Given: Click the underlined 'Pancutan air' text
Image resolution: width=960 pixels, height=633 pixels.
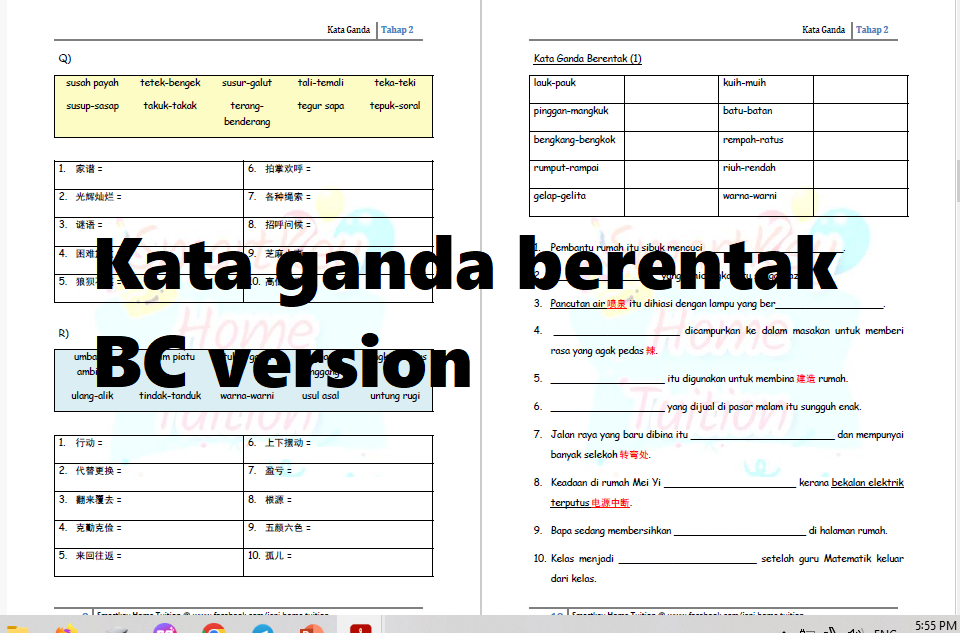Looking at the screenshot, I should click(x=577, y=303).
